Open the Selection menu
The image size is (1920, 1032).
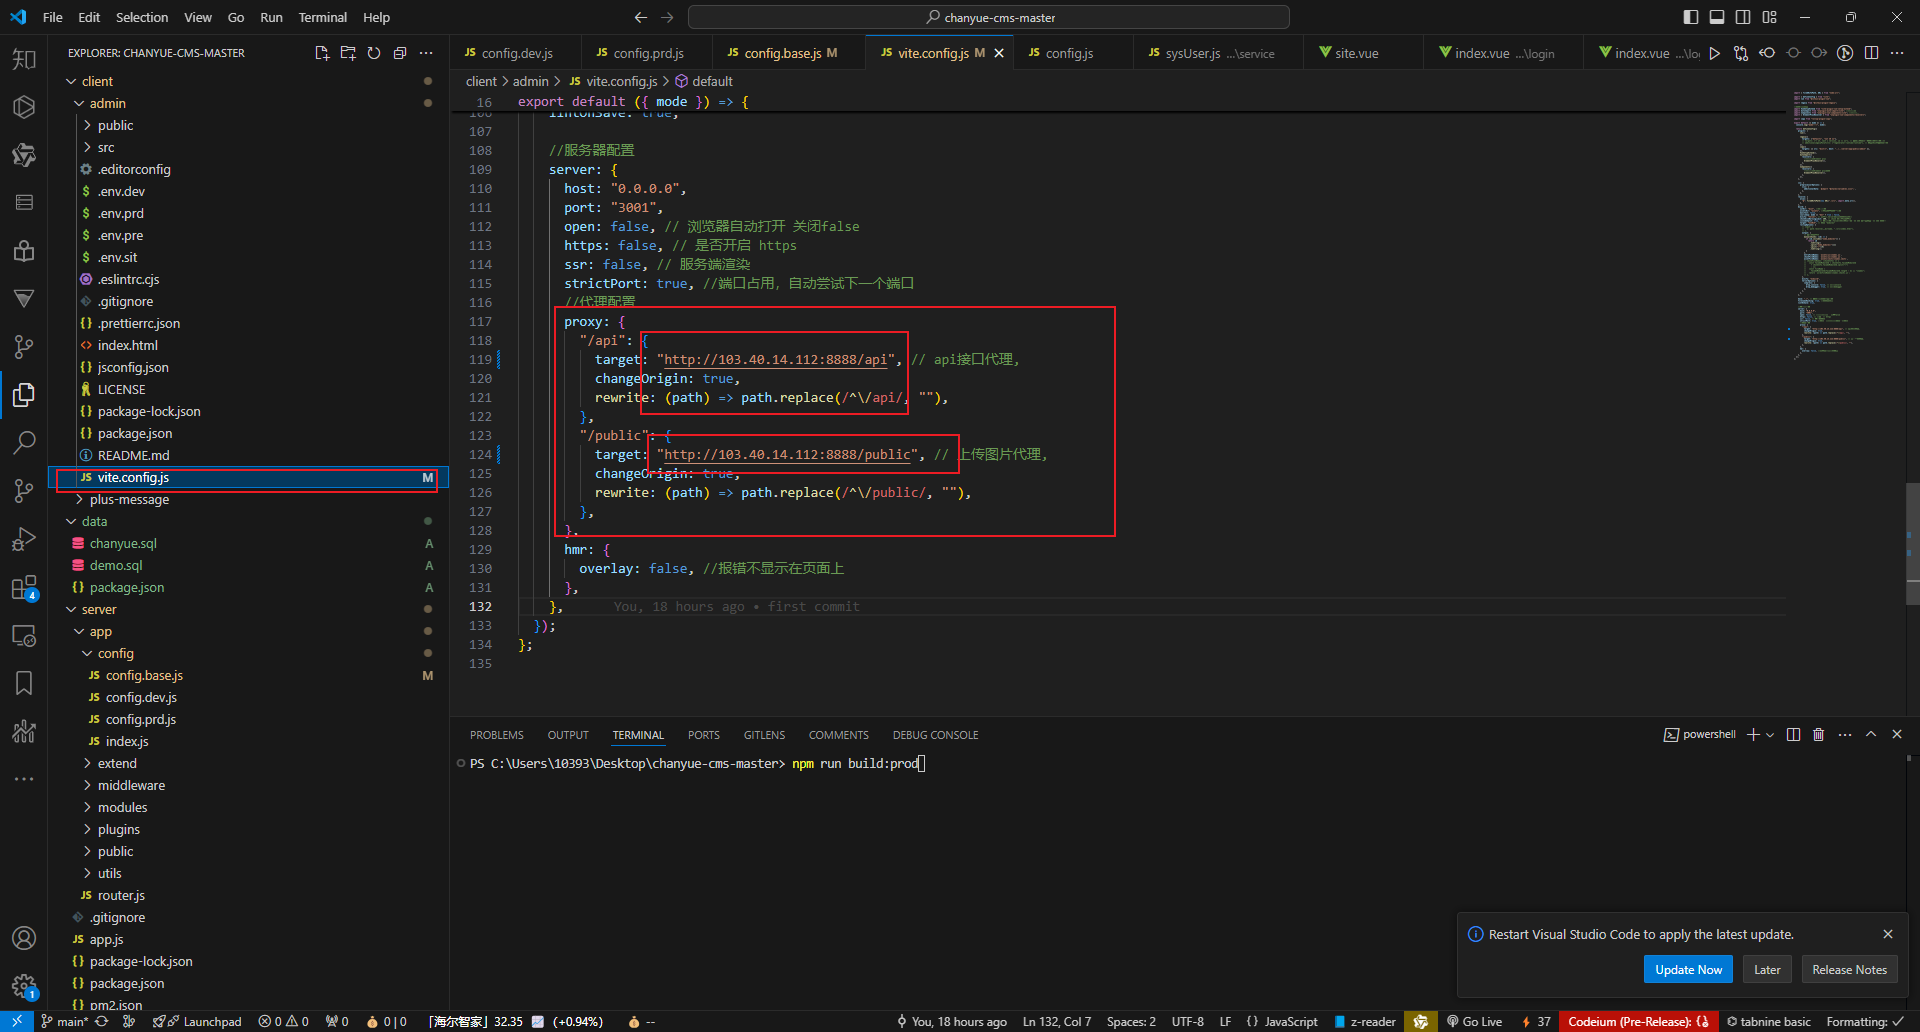point(142,17)
